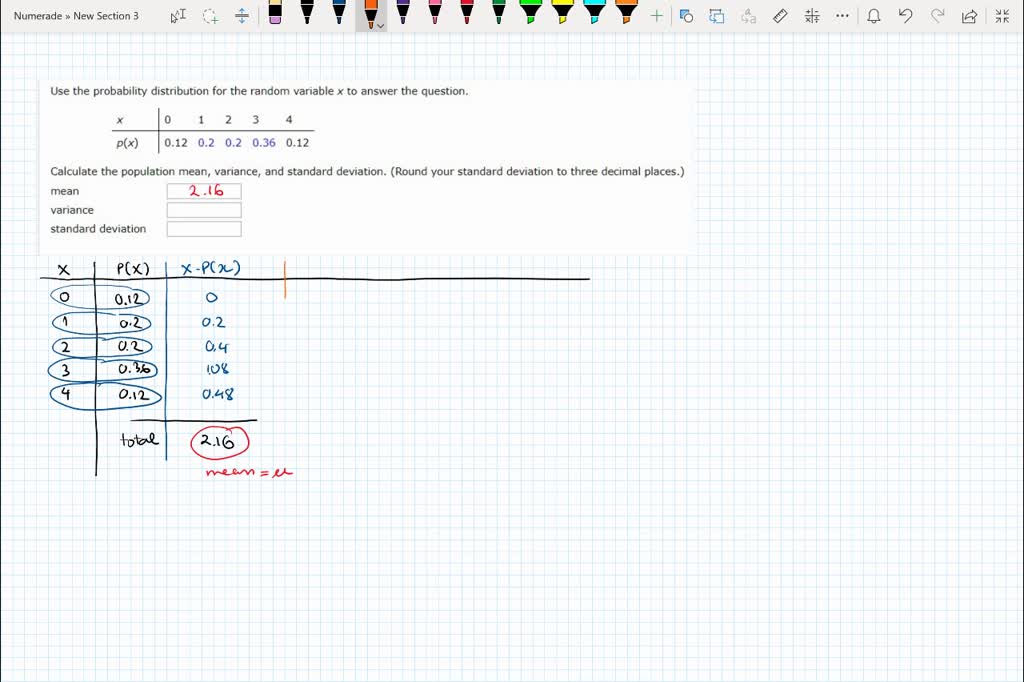The height and width of the screenshot is (682, 1024).
Task: Select the yellow highlighter
Action: pyautogui.click(x=562, y=15)
